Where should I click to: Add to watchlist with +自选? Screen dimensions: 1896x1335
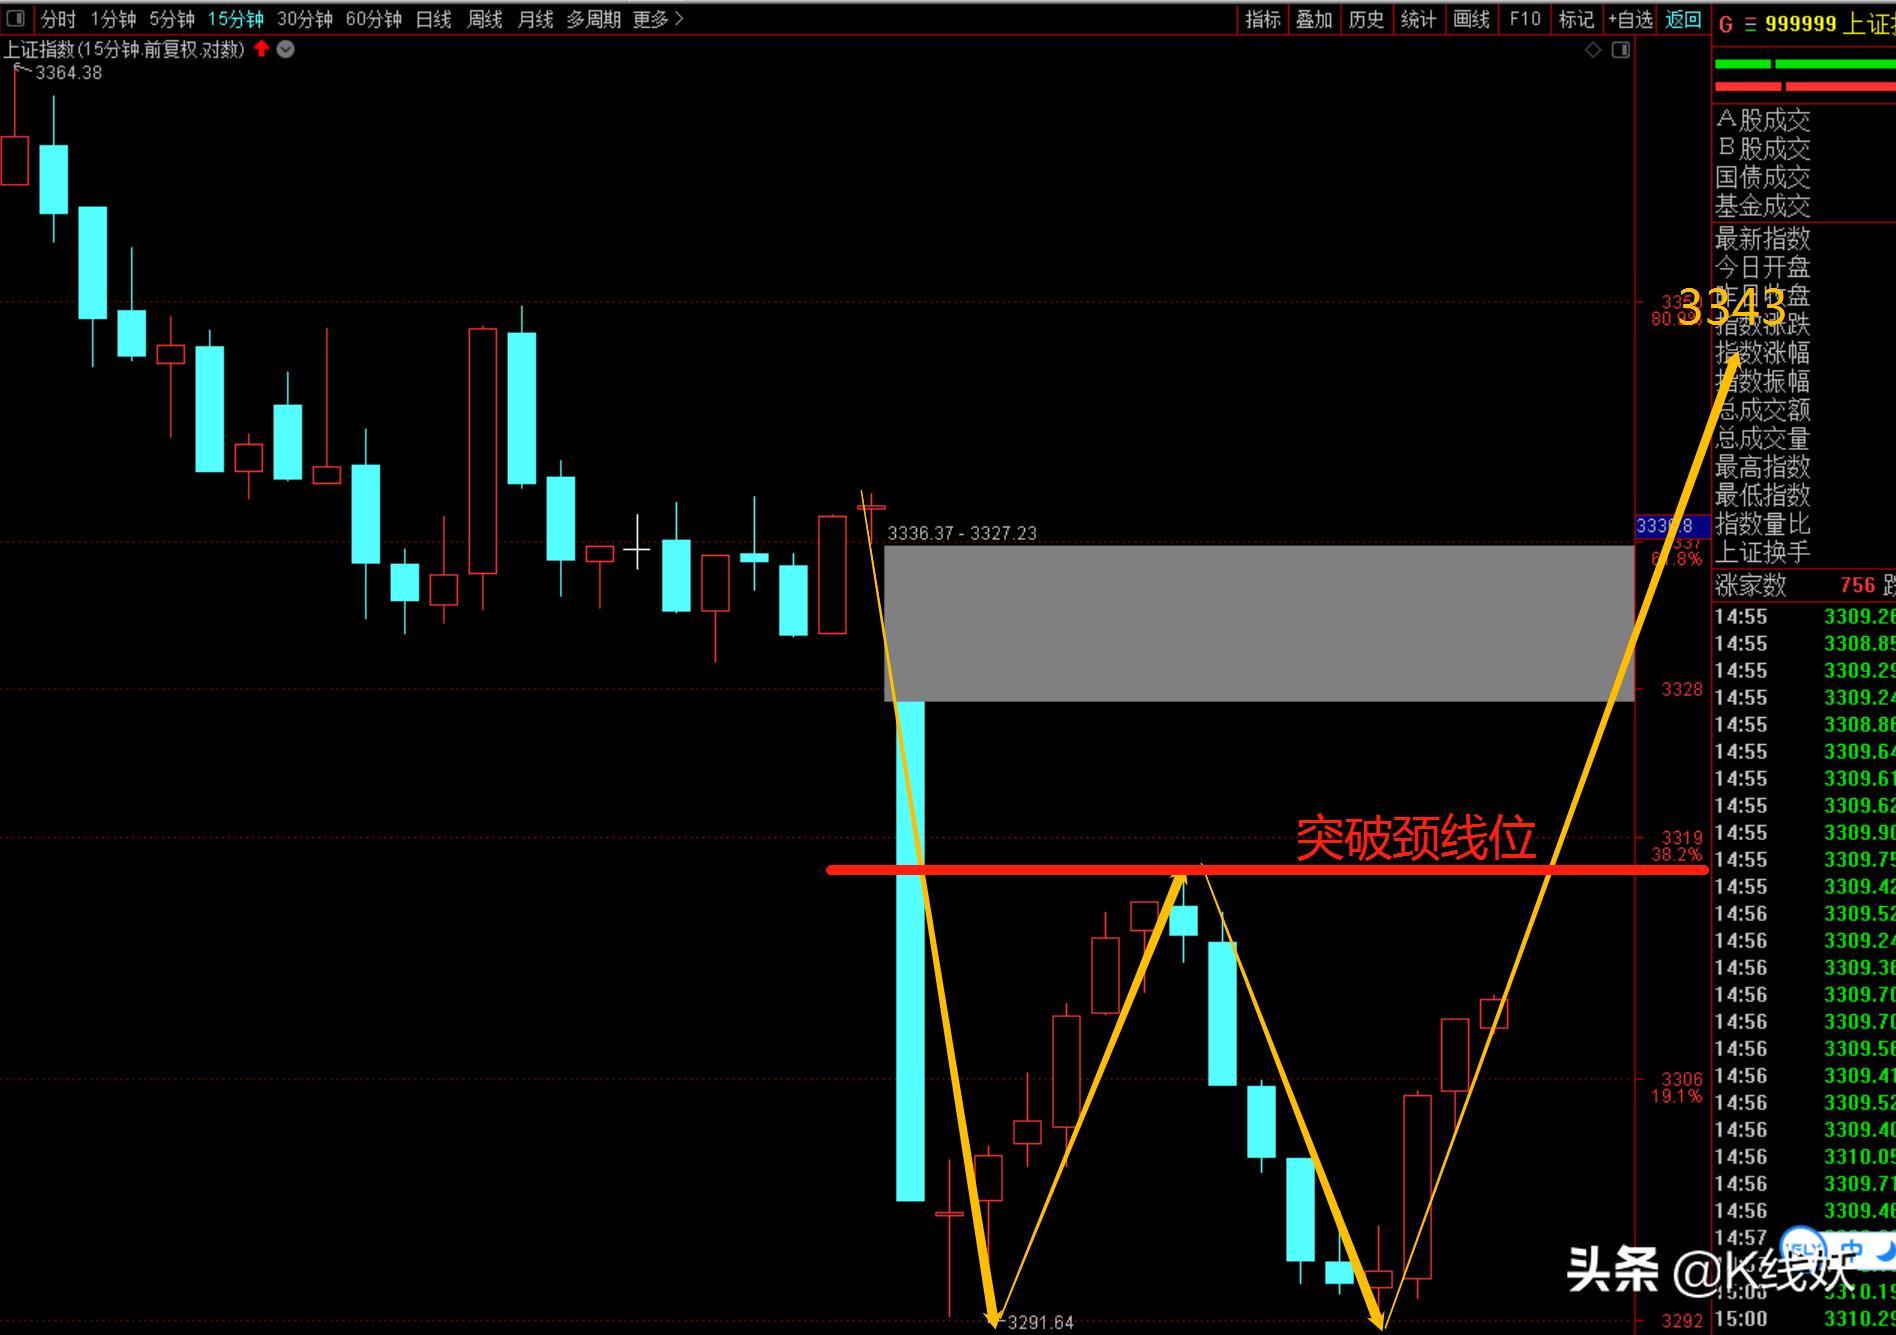pos(1631,19)
